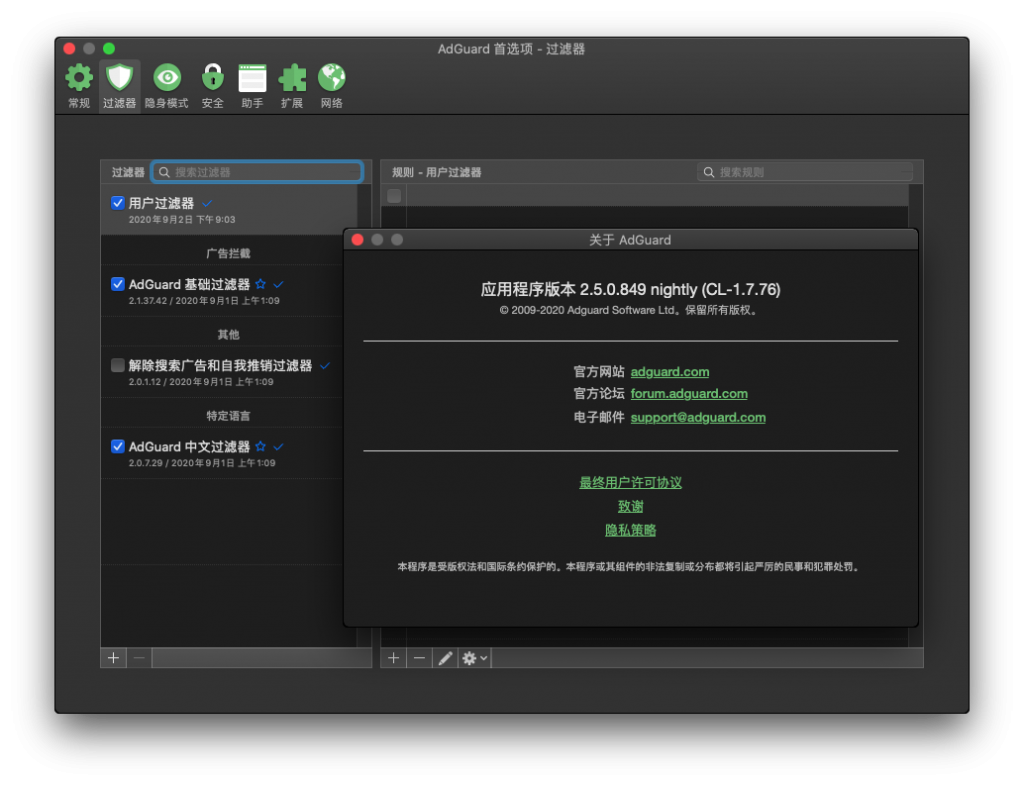Open the 扩展 puzzle piece tab
Image resolution: width=1024 pixels, height=786 pixels.
(x=292, y=86)
